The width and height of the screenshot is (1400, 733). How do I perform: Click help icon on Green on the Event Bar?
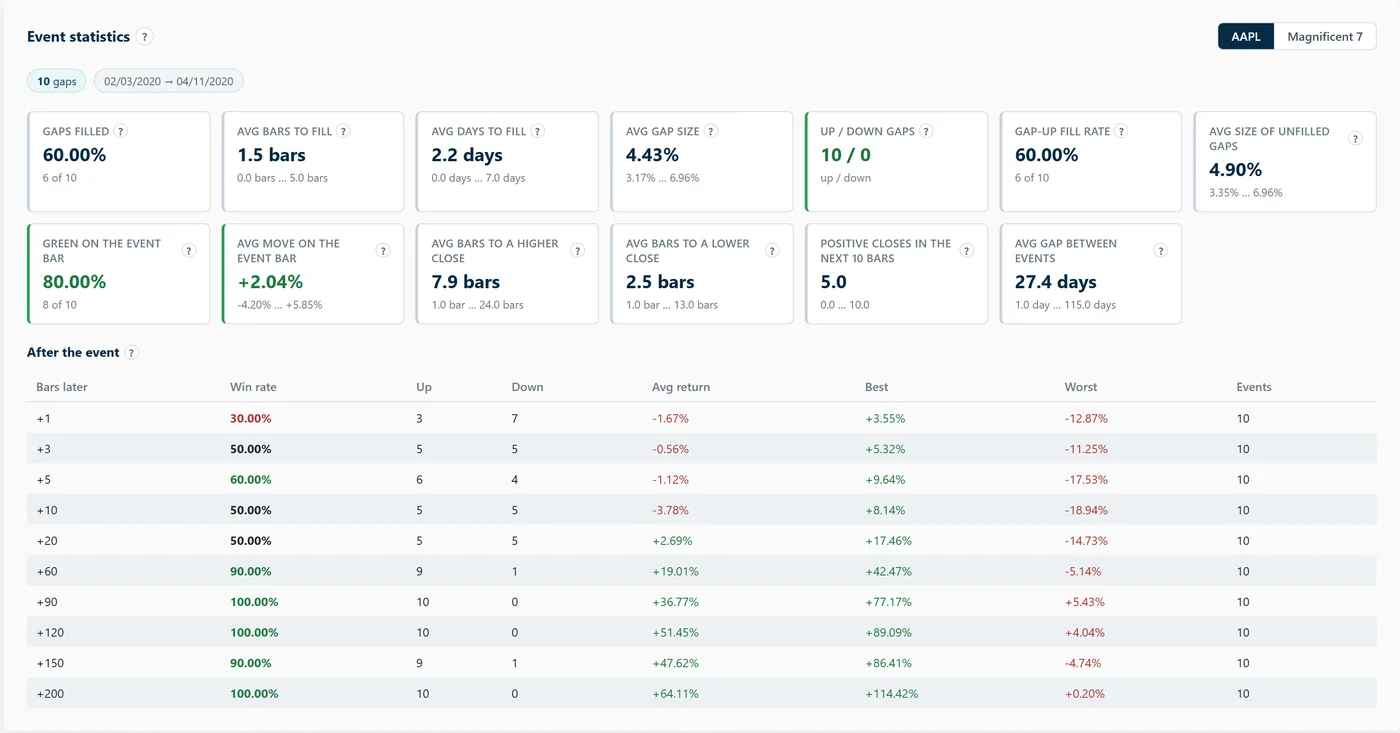(188, 251)
